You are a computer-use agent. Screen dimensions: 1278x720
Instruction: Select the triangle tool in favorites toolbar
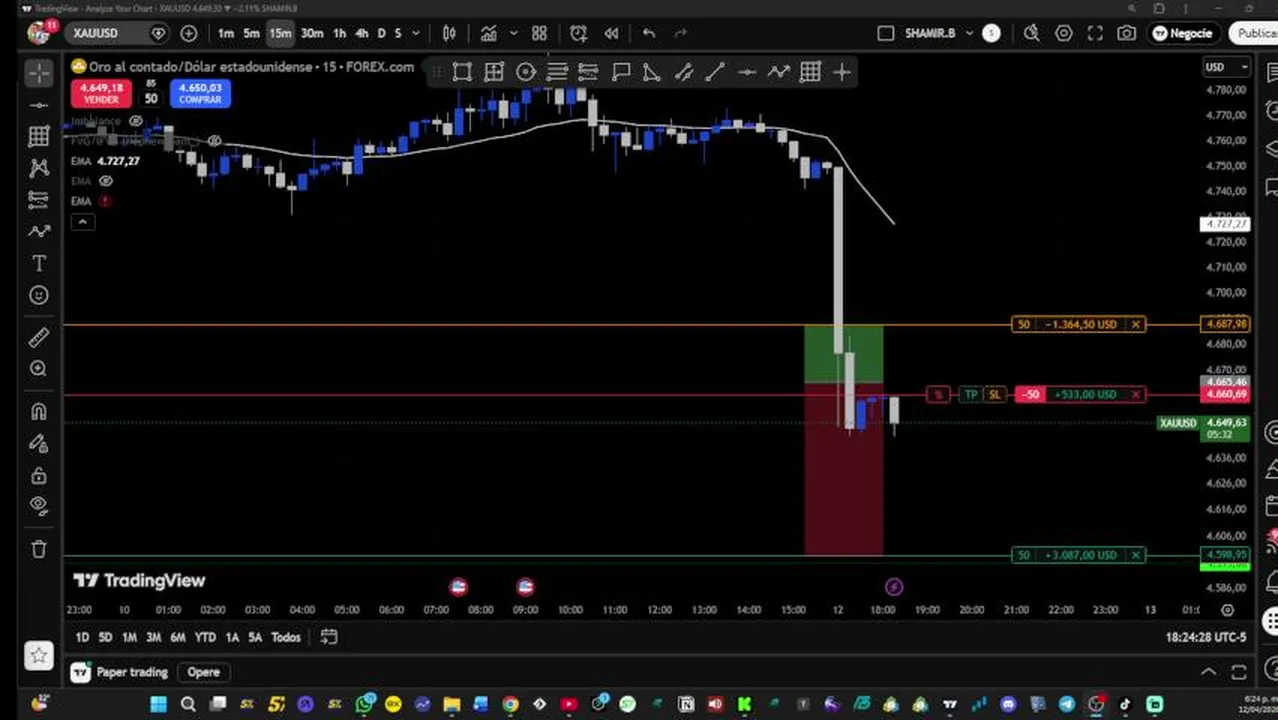(651, 72)
